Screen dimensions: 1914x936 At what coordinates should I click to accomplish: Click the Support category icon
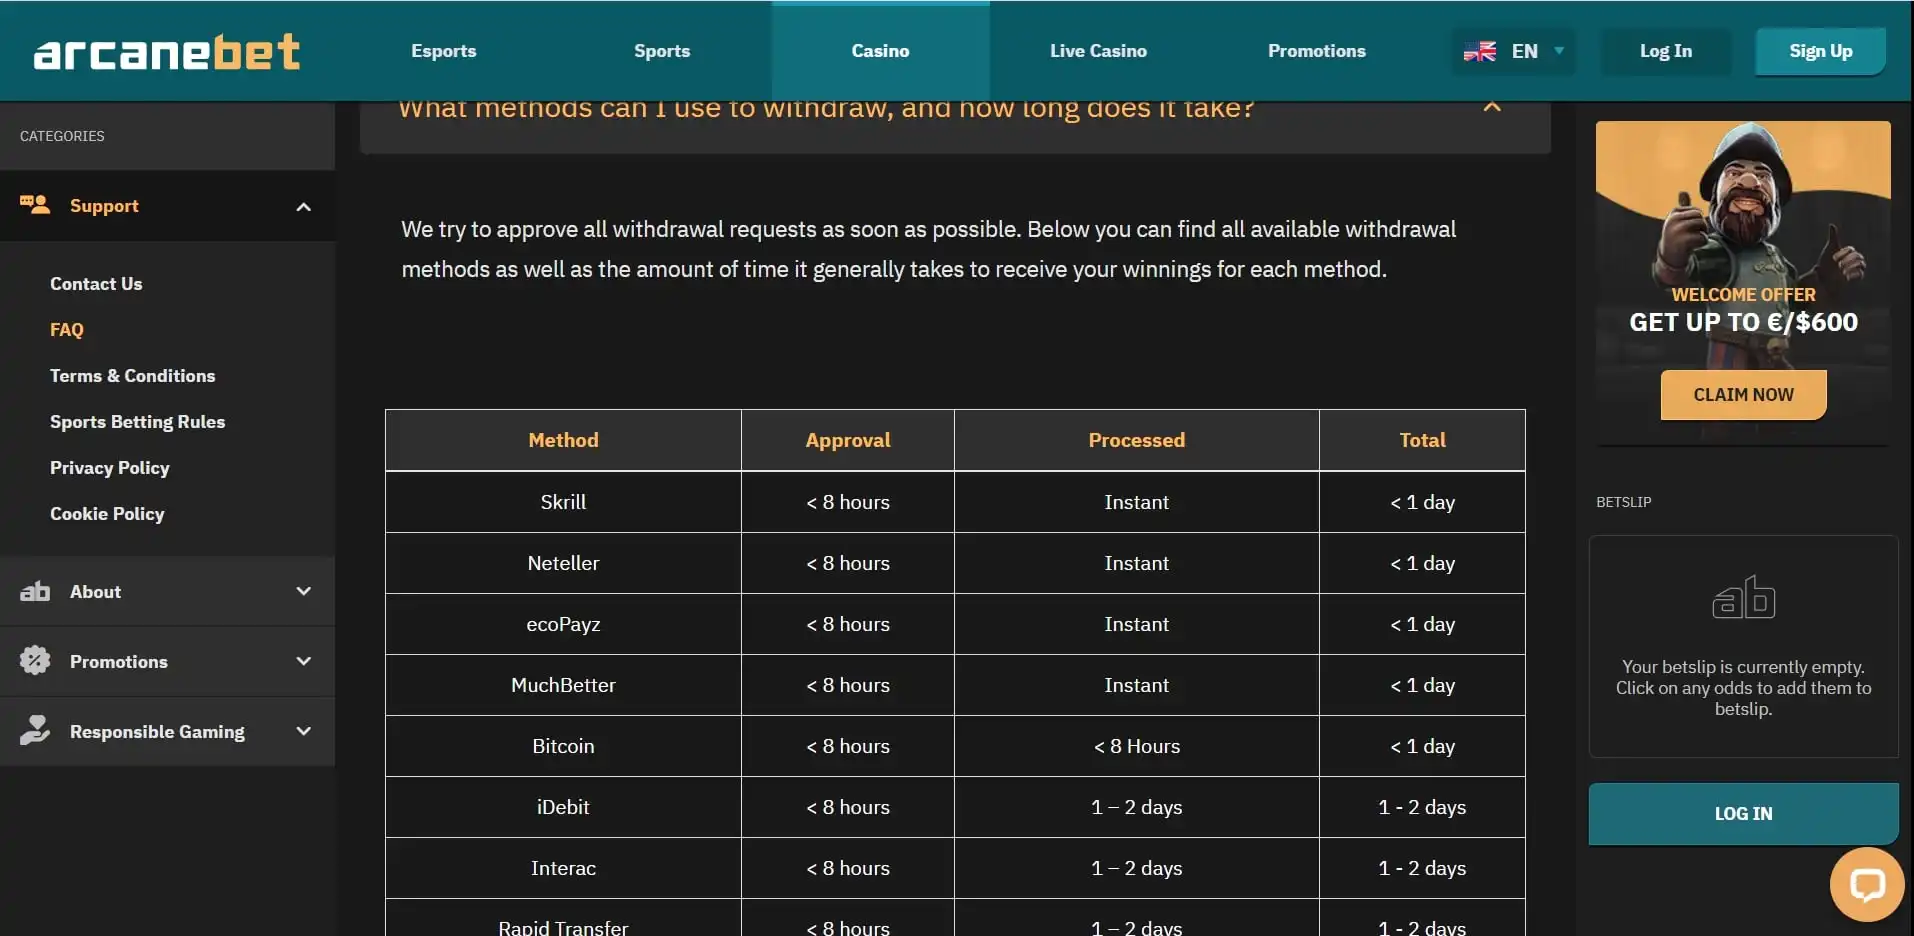click(x=35, y=205)
